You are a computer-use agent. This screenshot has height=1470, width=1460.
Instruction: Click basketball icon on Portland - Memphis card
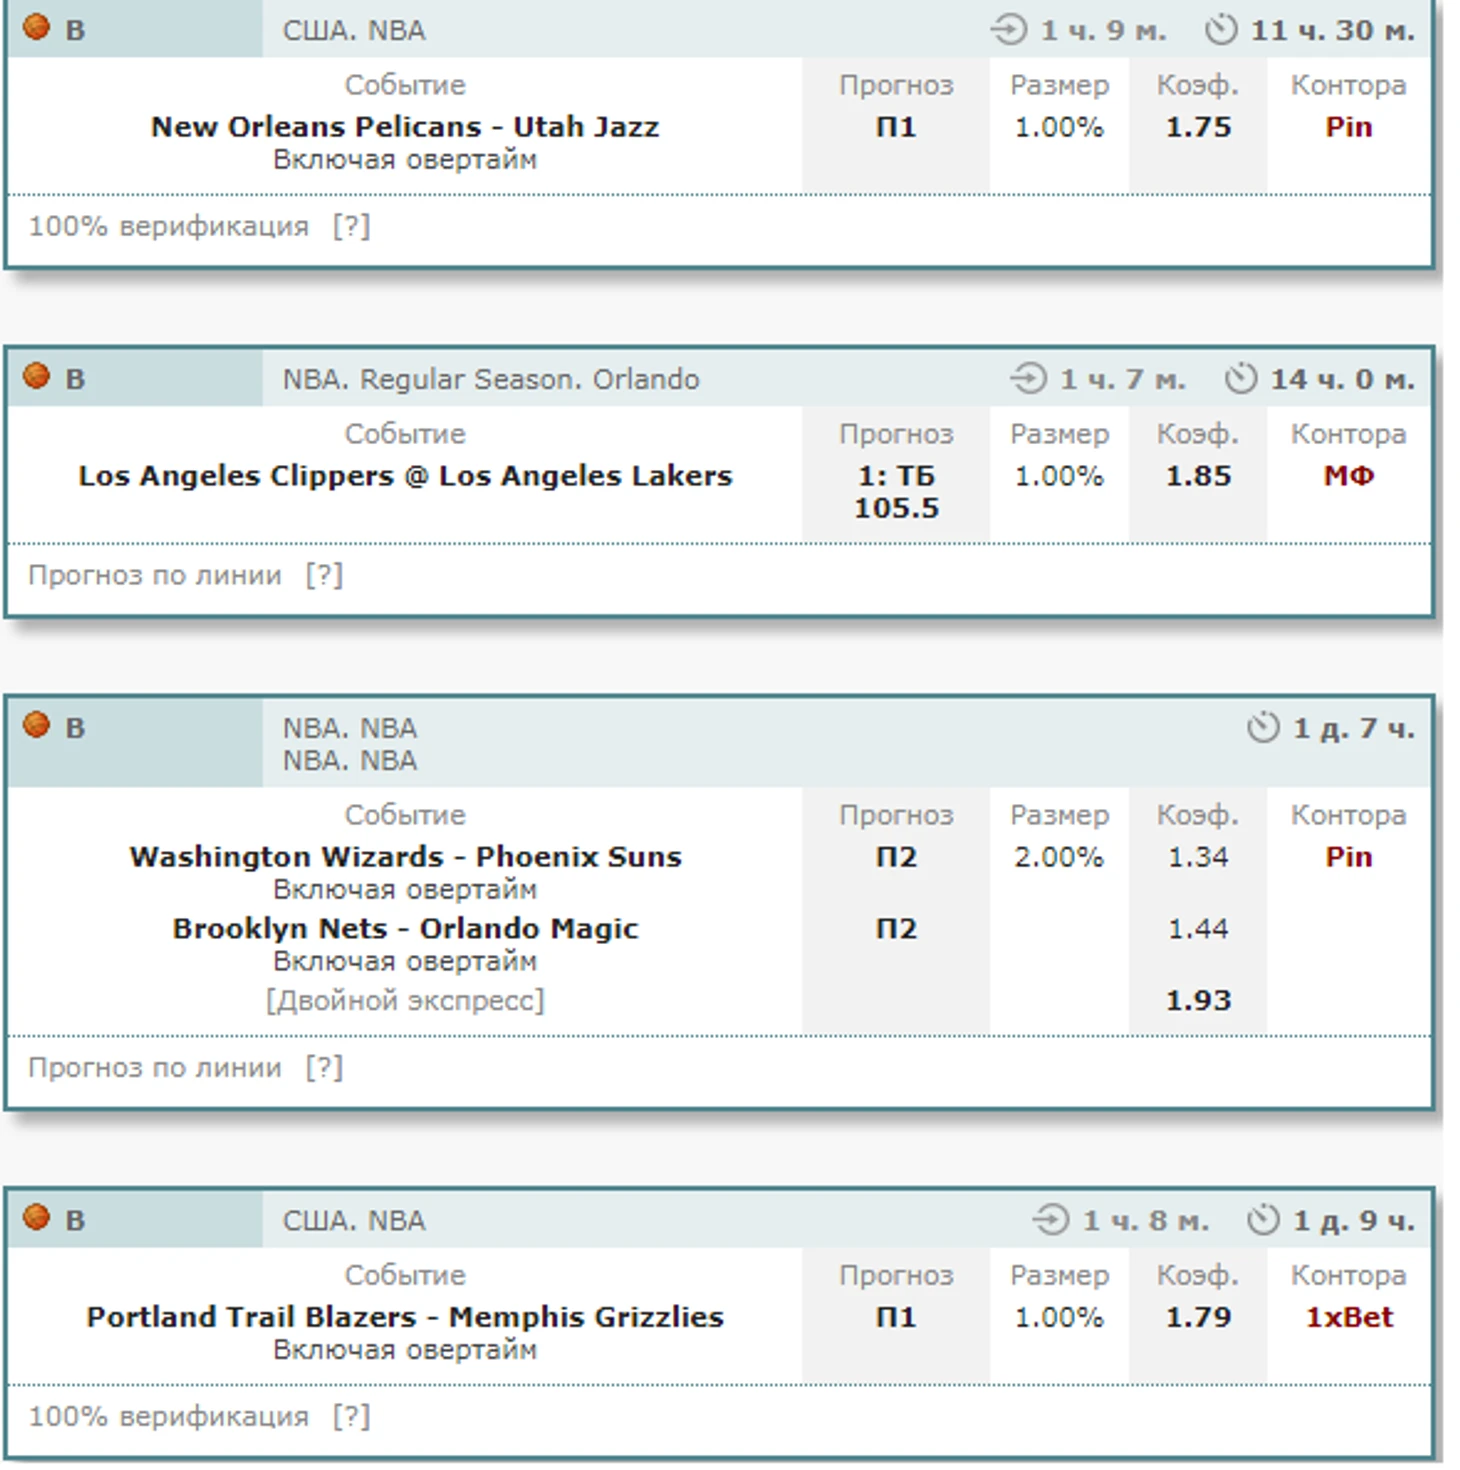pyautogui.click(x=36, y=1217)
